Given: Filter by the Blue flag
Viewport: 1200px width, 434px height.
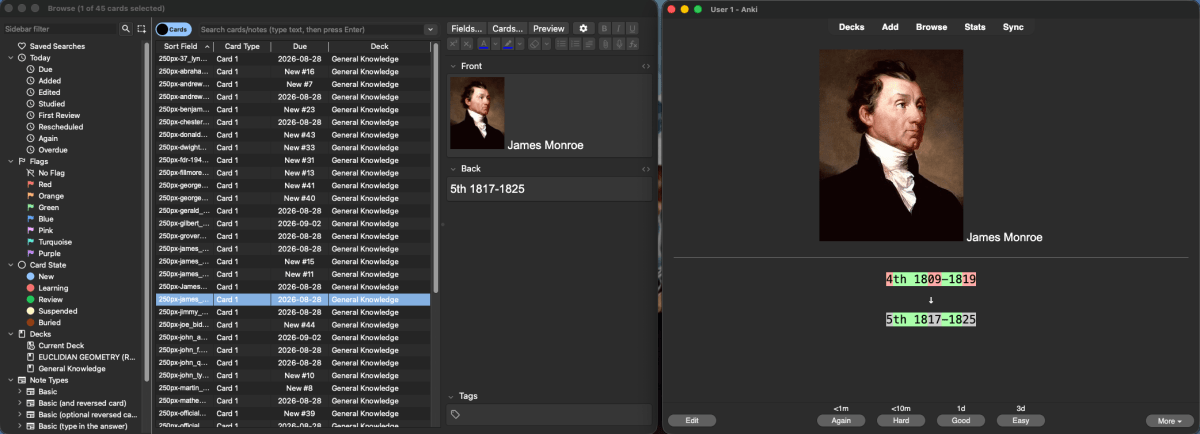Looking at the screenshot, I should pos(44,218).
